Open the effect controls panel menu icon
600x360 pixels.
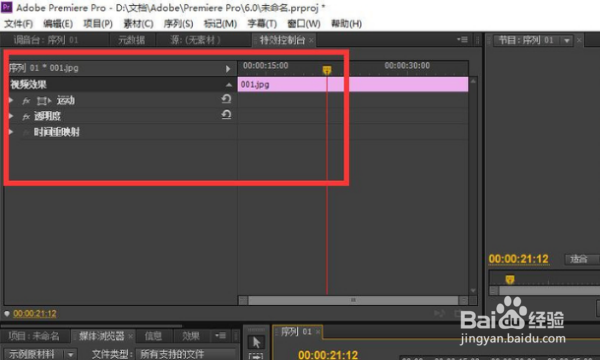point(462,39)
